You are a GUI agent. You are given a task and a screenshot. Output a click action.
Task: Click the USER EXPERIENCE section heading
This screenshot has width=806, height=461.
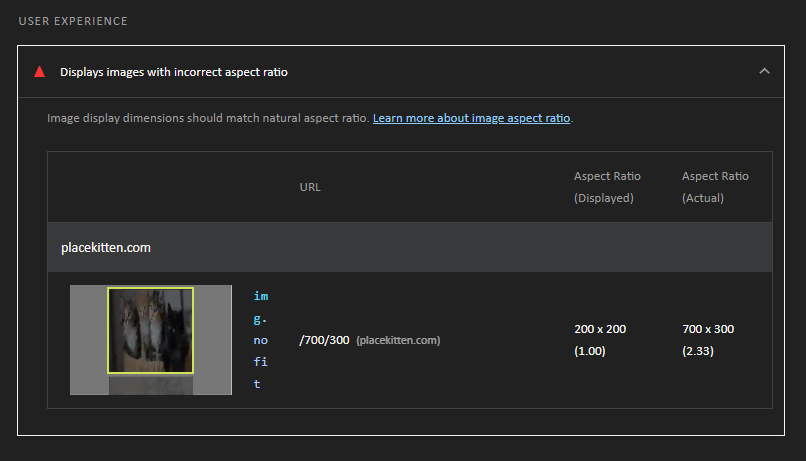[x=73, y=21]
